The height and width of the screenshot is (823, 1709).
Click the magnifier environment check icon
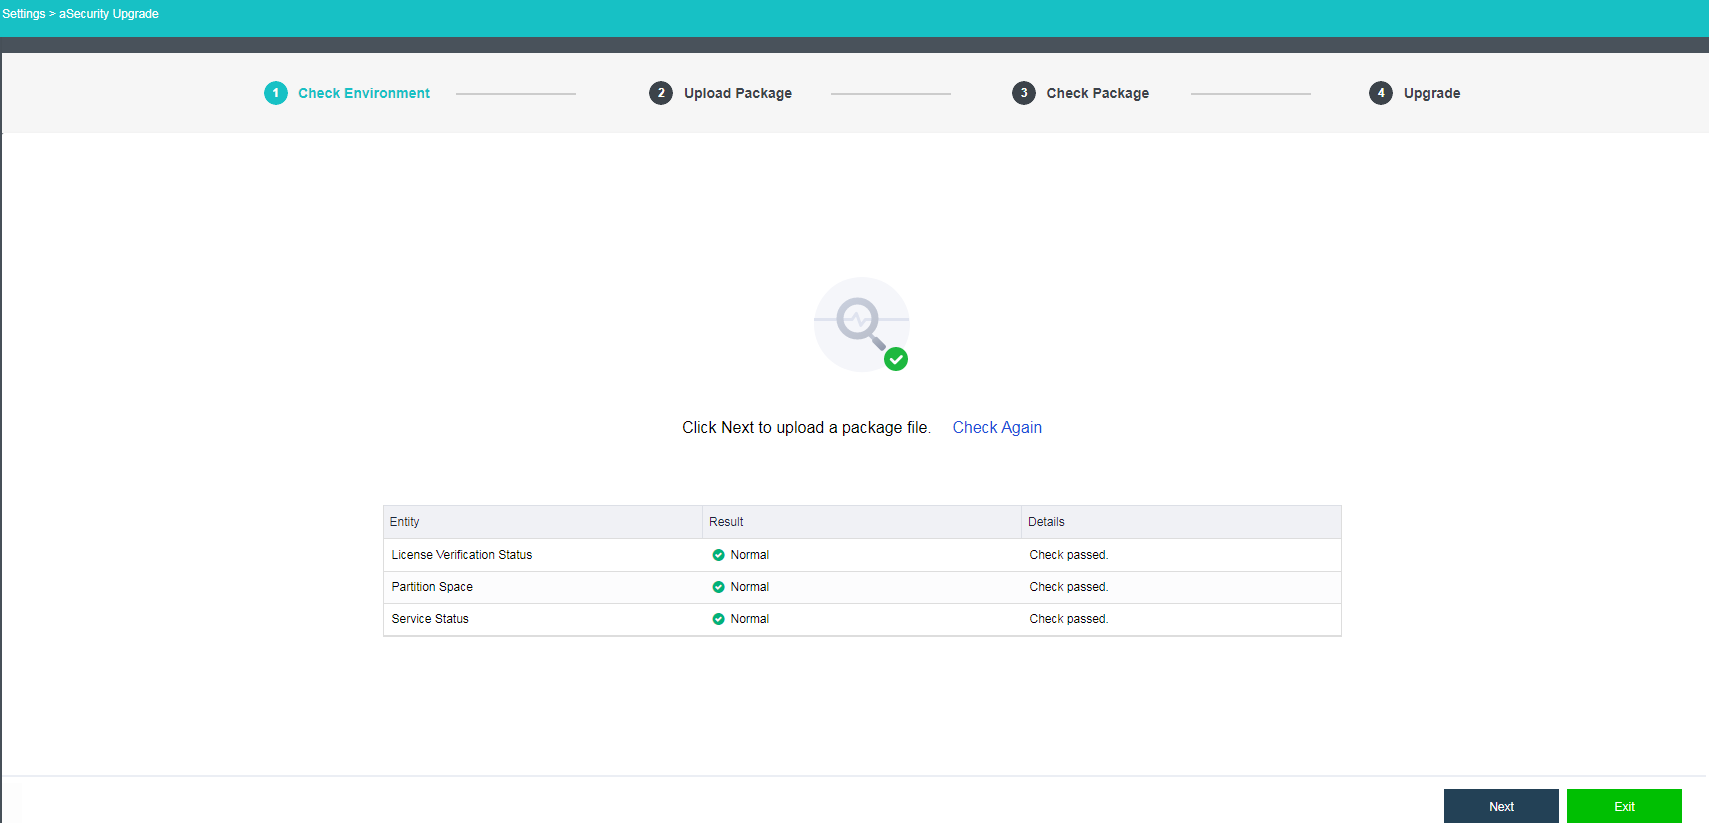pos(861,324)
